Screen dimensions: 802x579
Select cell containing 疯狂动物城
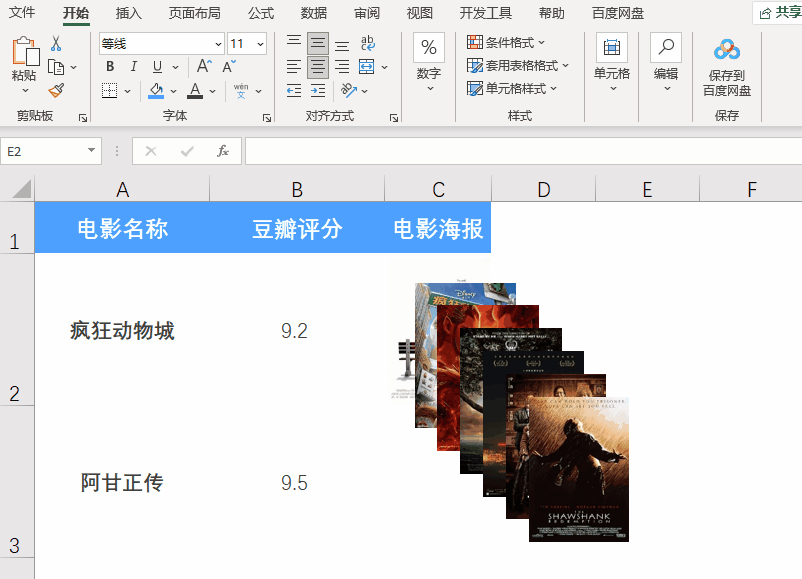coord(122,330)
